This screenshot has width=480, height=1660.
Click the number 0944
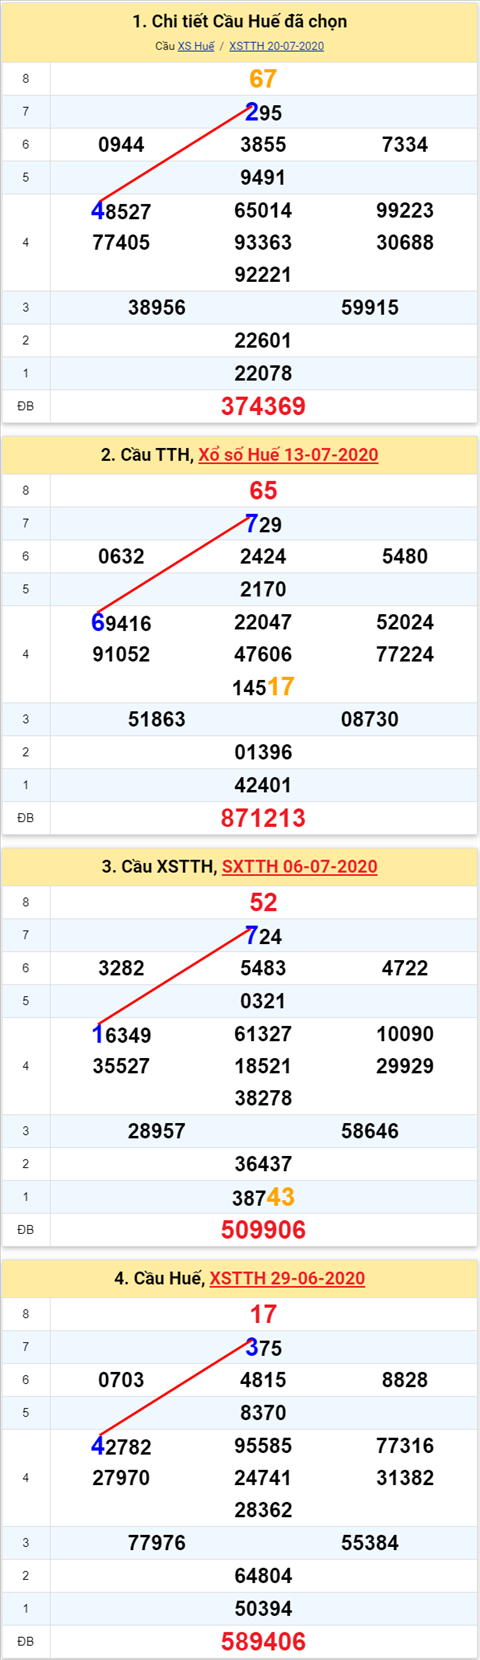tap(121, 145)
